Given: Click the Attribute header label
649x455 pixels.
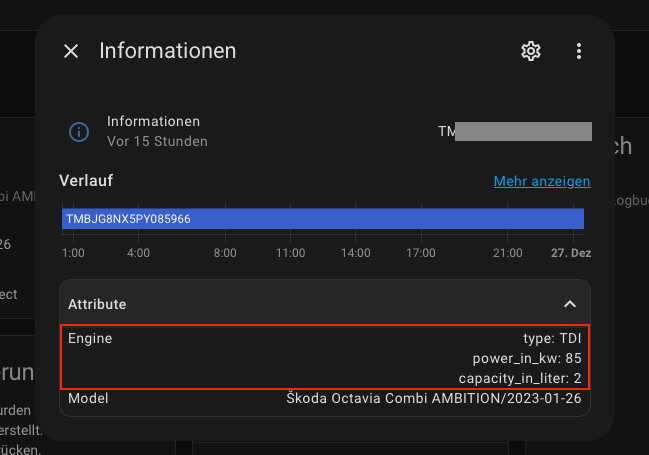Looking at the screenshot, I should tap(97, 304).
